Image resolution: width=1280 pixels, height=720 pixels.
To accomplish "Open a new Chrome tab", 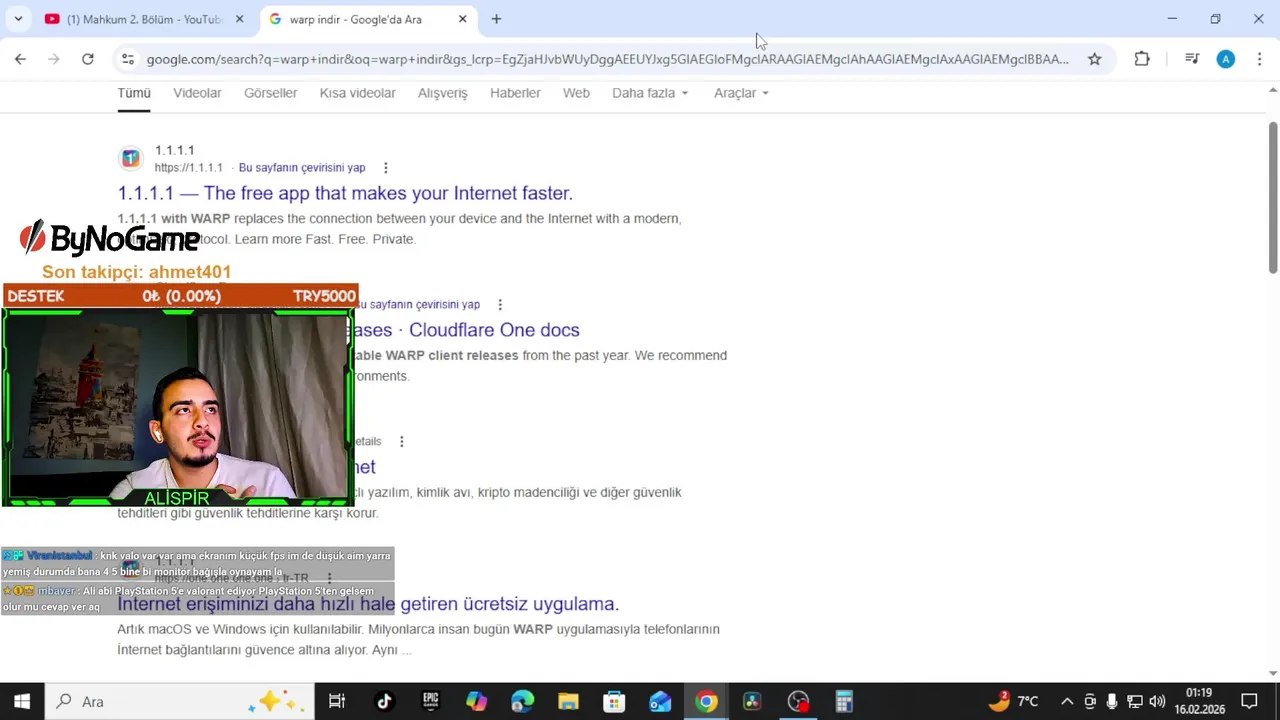I will click(496, 19).
